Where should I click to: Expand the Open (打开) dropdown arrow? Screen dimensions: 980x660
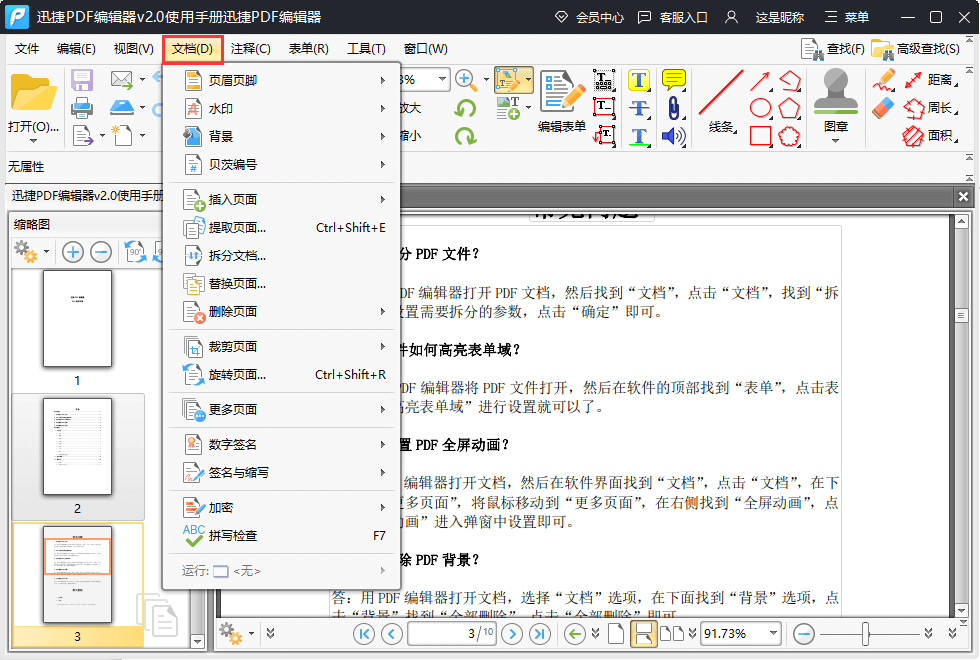coord(33,141)
